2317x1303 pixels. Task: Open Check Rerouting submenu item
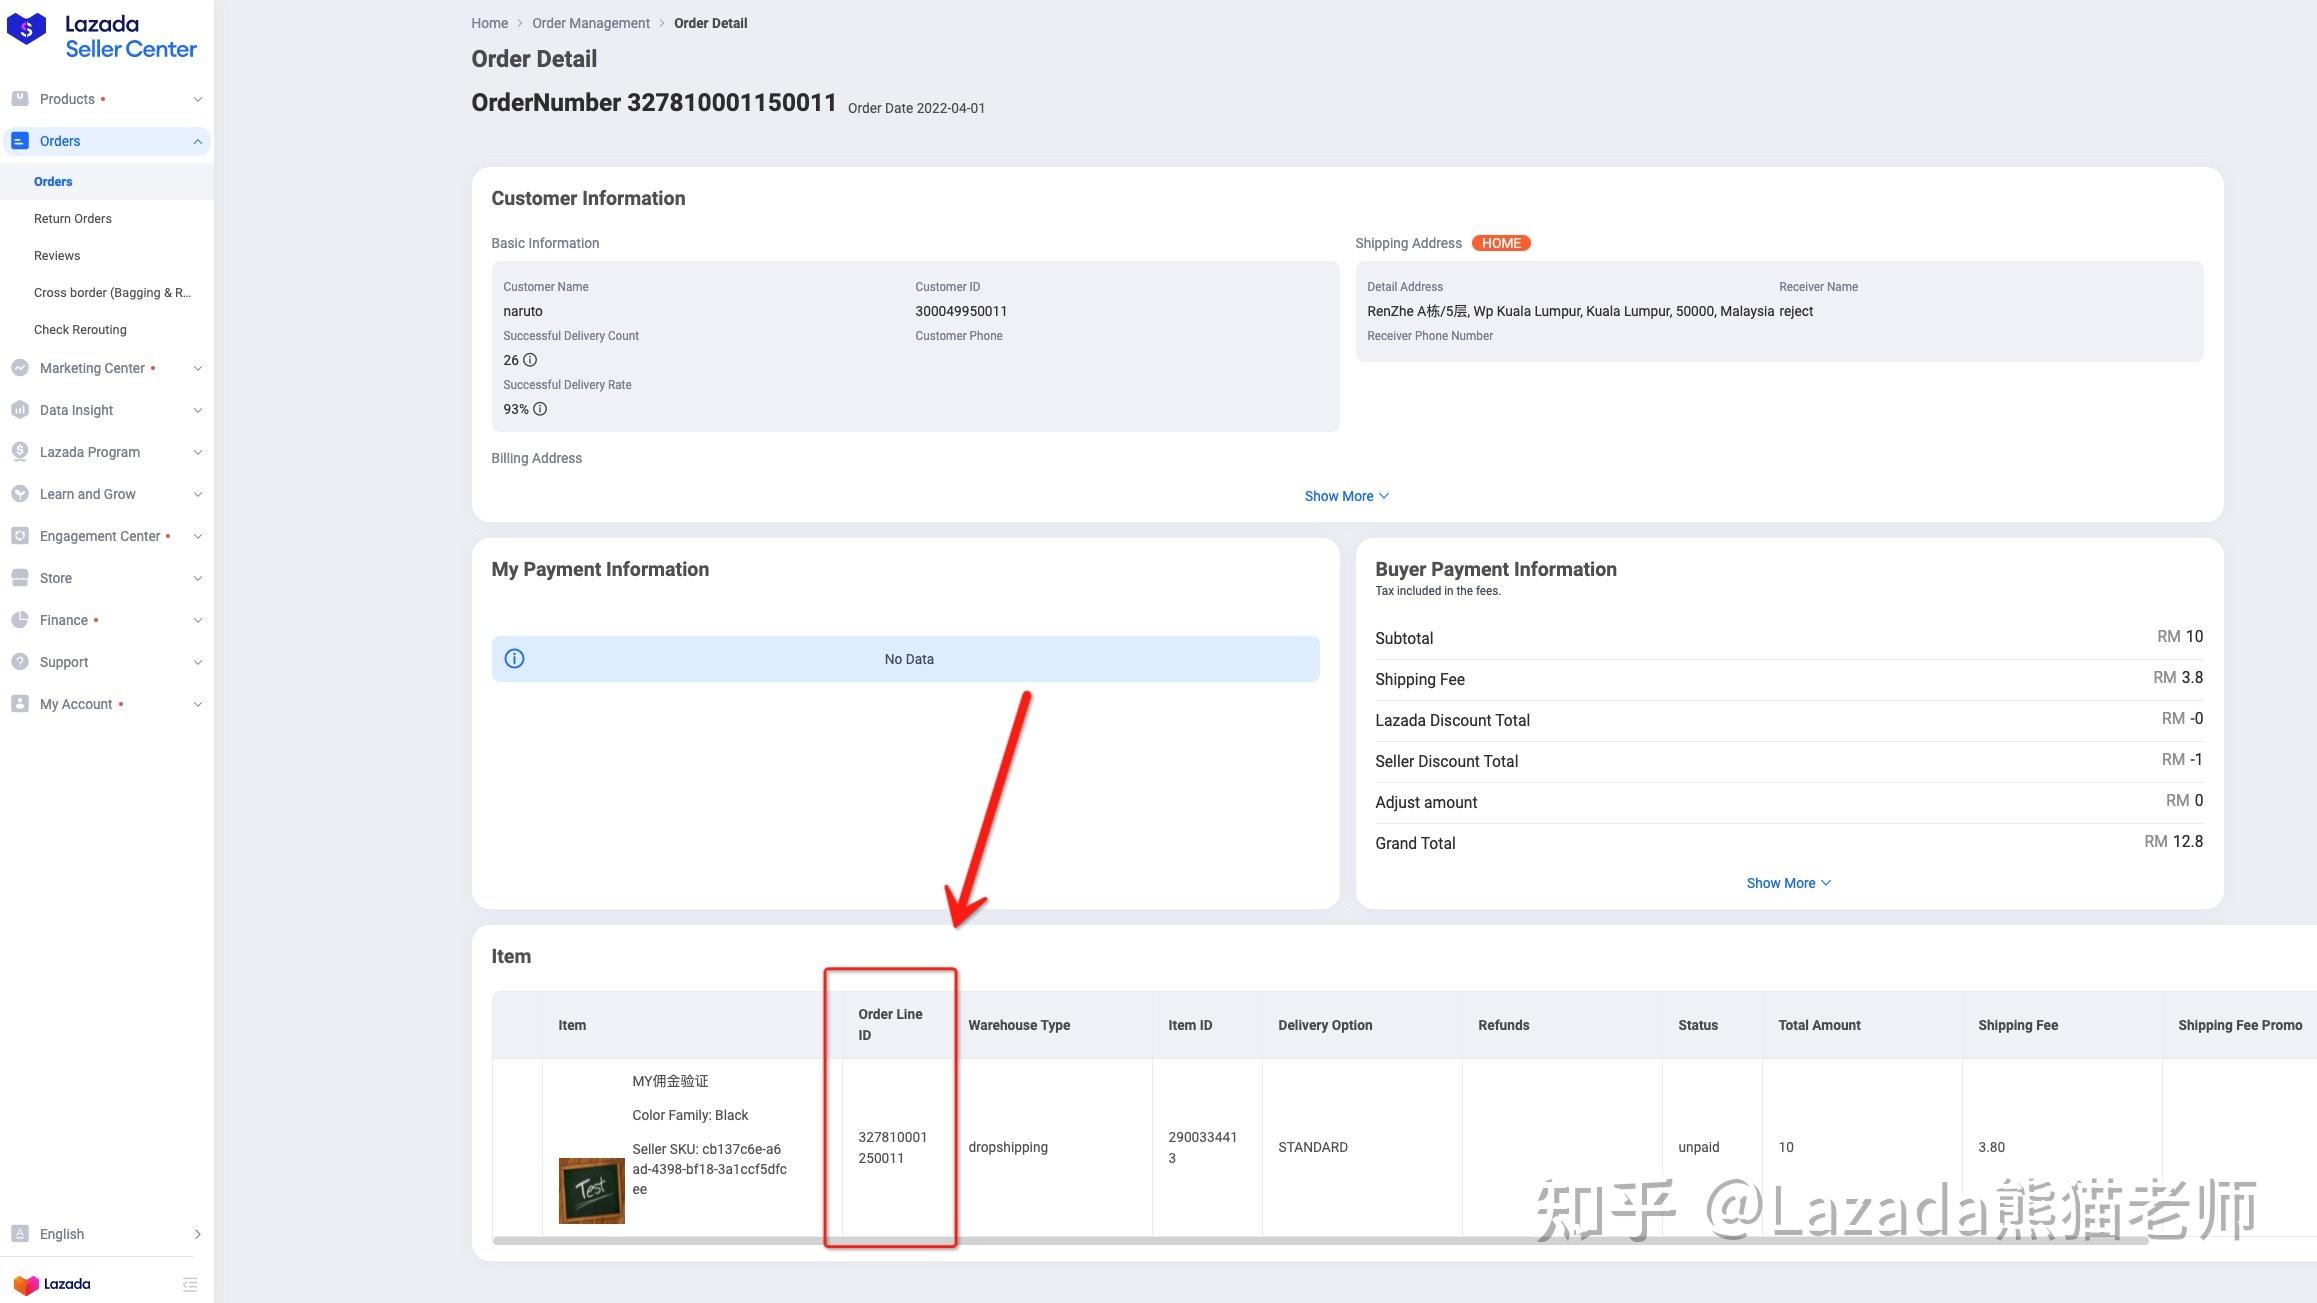coord(80,330)
